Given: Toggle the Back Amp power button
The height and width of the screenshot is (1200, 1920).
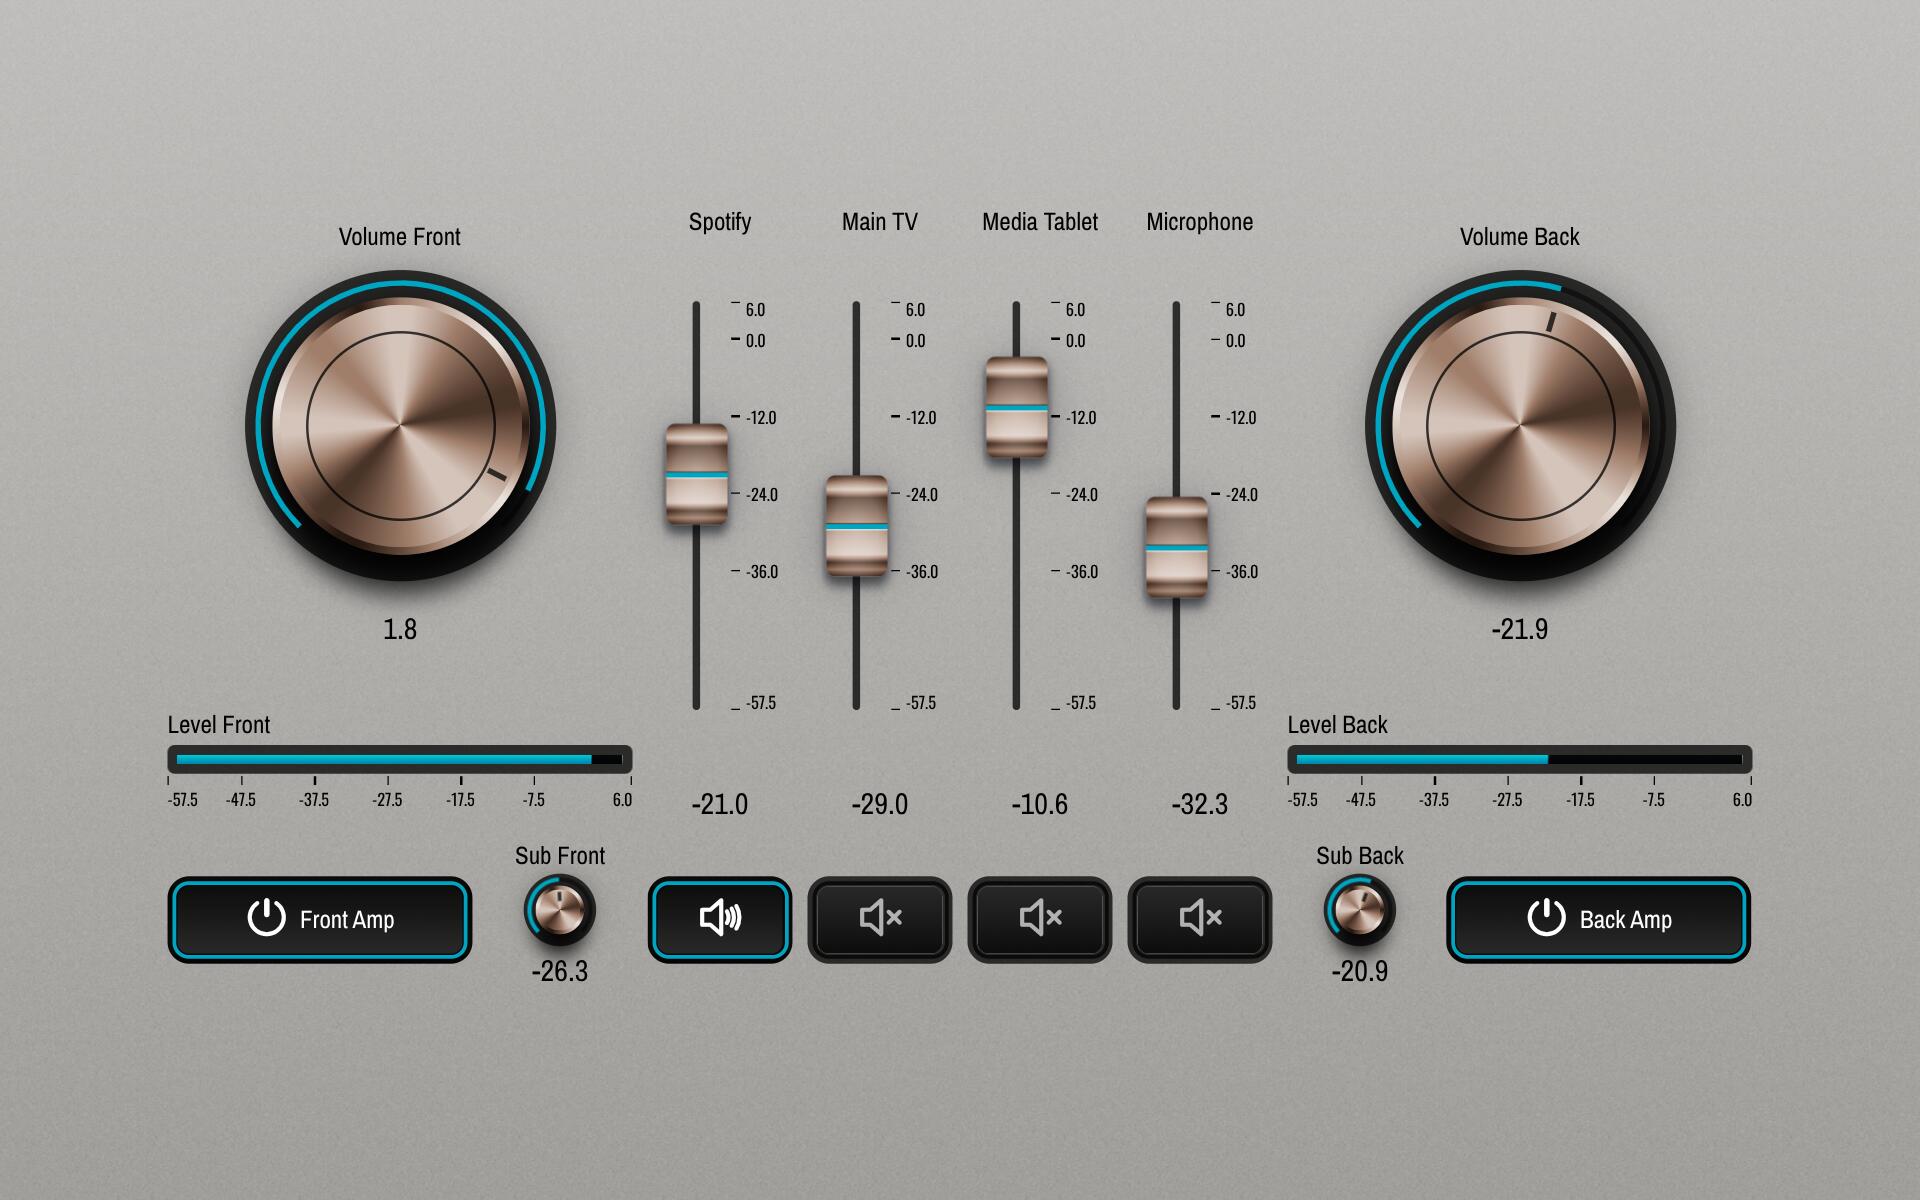Looking at the screenshot, I should click(x=1598, y=919).
